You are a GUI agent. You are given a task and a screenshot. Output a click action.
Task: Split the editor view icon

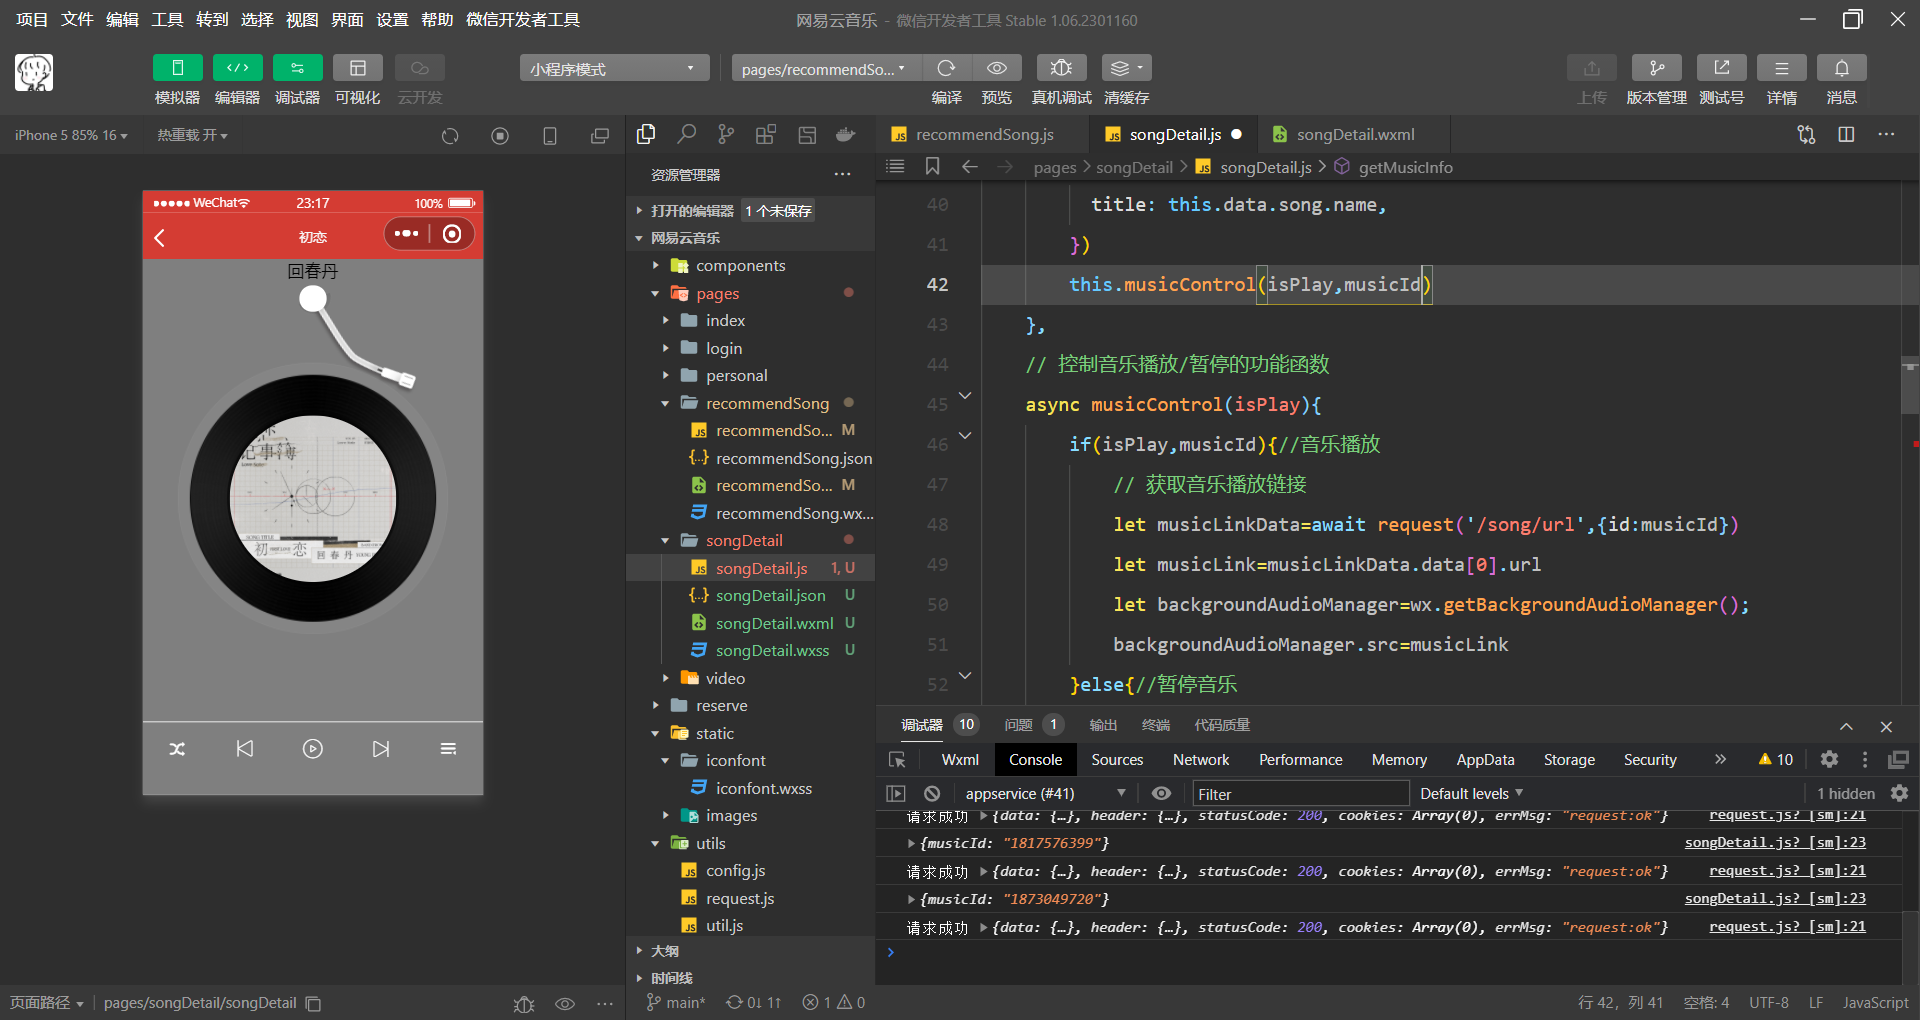1846,134
